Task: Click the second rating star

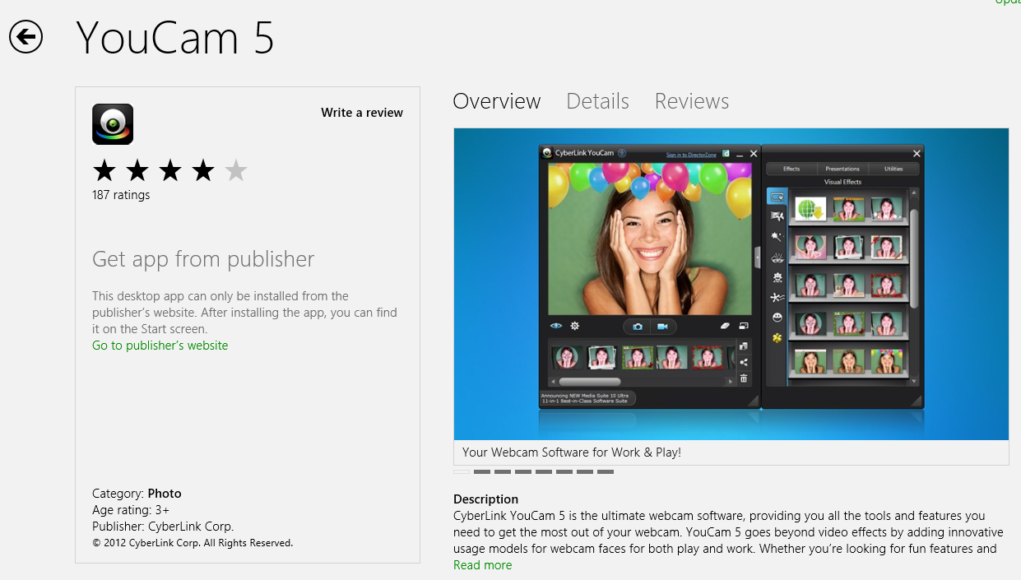Action: [x=137, y=171]
